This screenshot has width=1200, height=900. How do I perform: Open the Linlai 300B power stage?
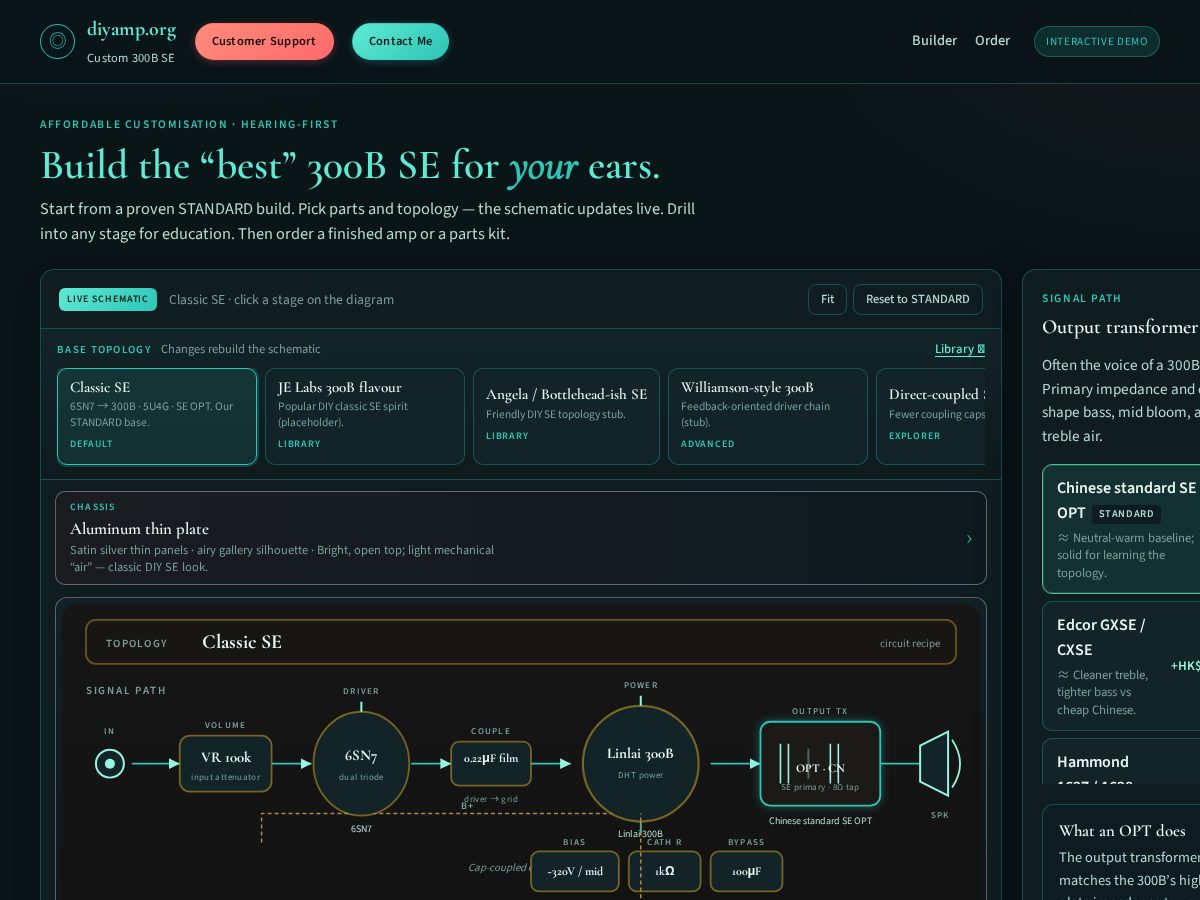pyautogui.click(x=640, y=763)
